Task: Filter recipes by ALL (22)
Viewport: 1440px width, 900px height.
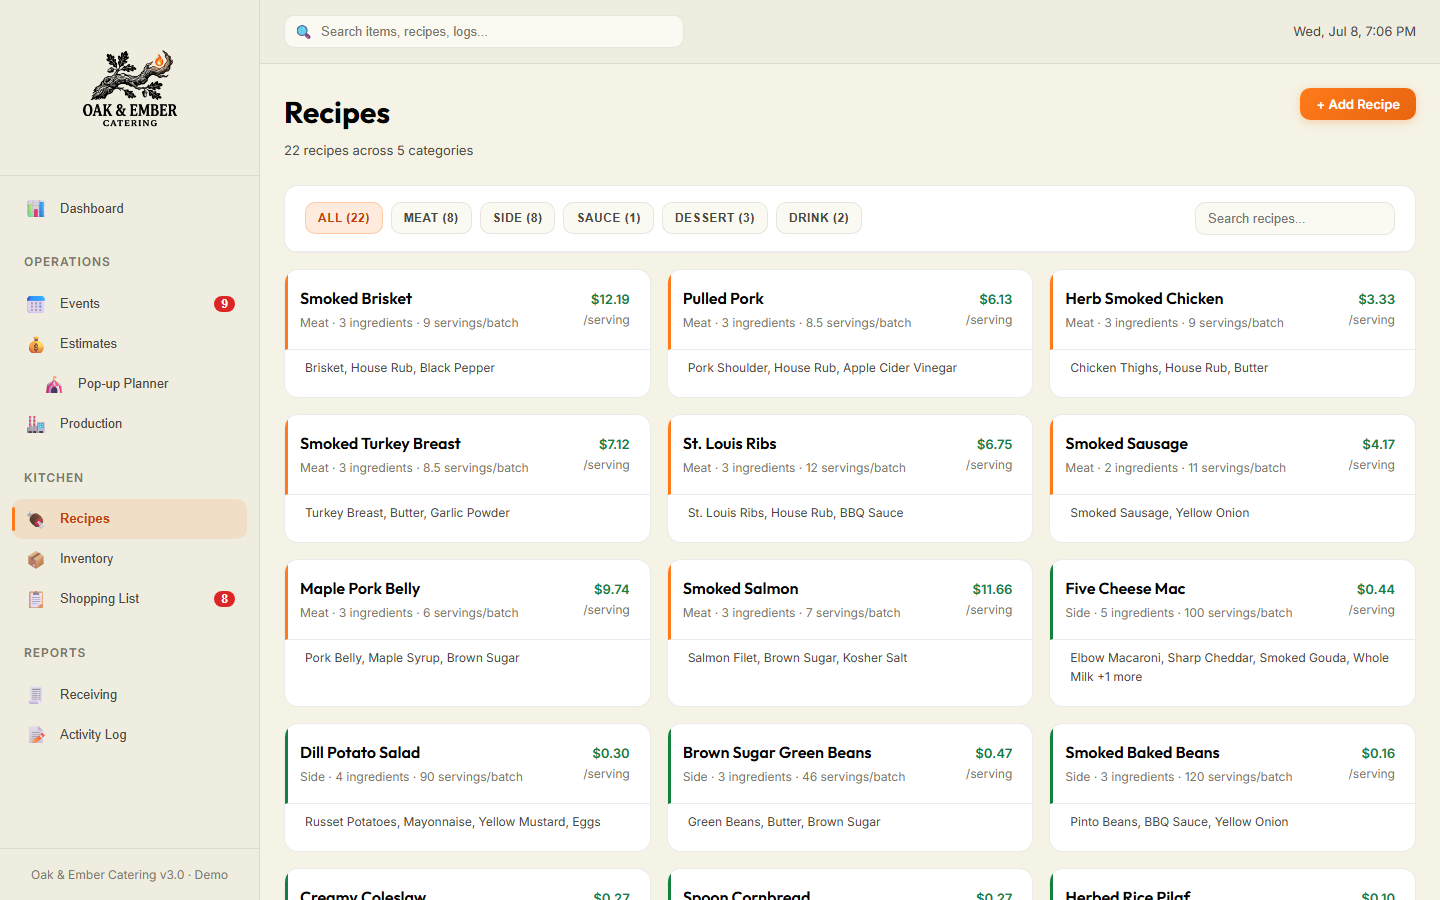Action: (344, 218)
